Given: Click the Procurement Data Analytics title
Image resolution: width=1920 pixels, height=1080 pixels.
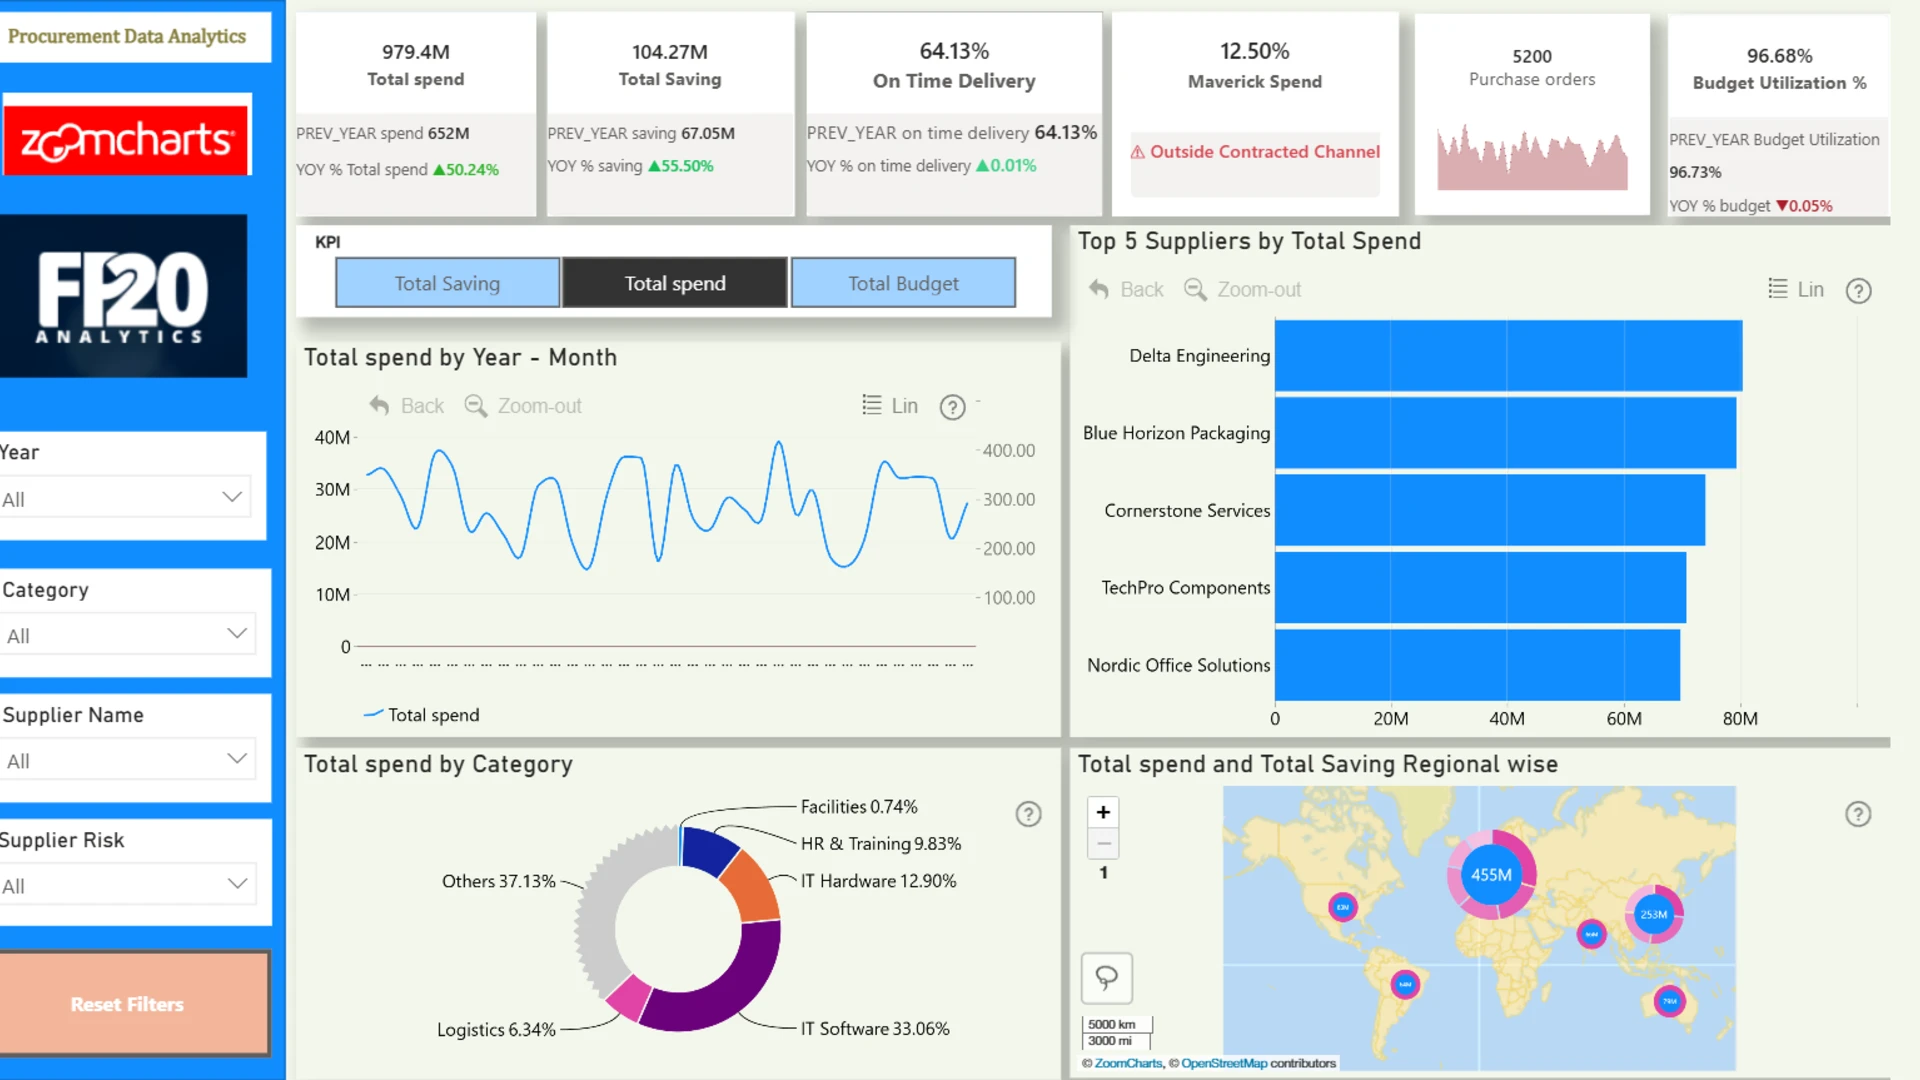Looking at the screenshot, I should pyautogui.click(x=127, y=36).
